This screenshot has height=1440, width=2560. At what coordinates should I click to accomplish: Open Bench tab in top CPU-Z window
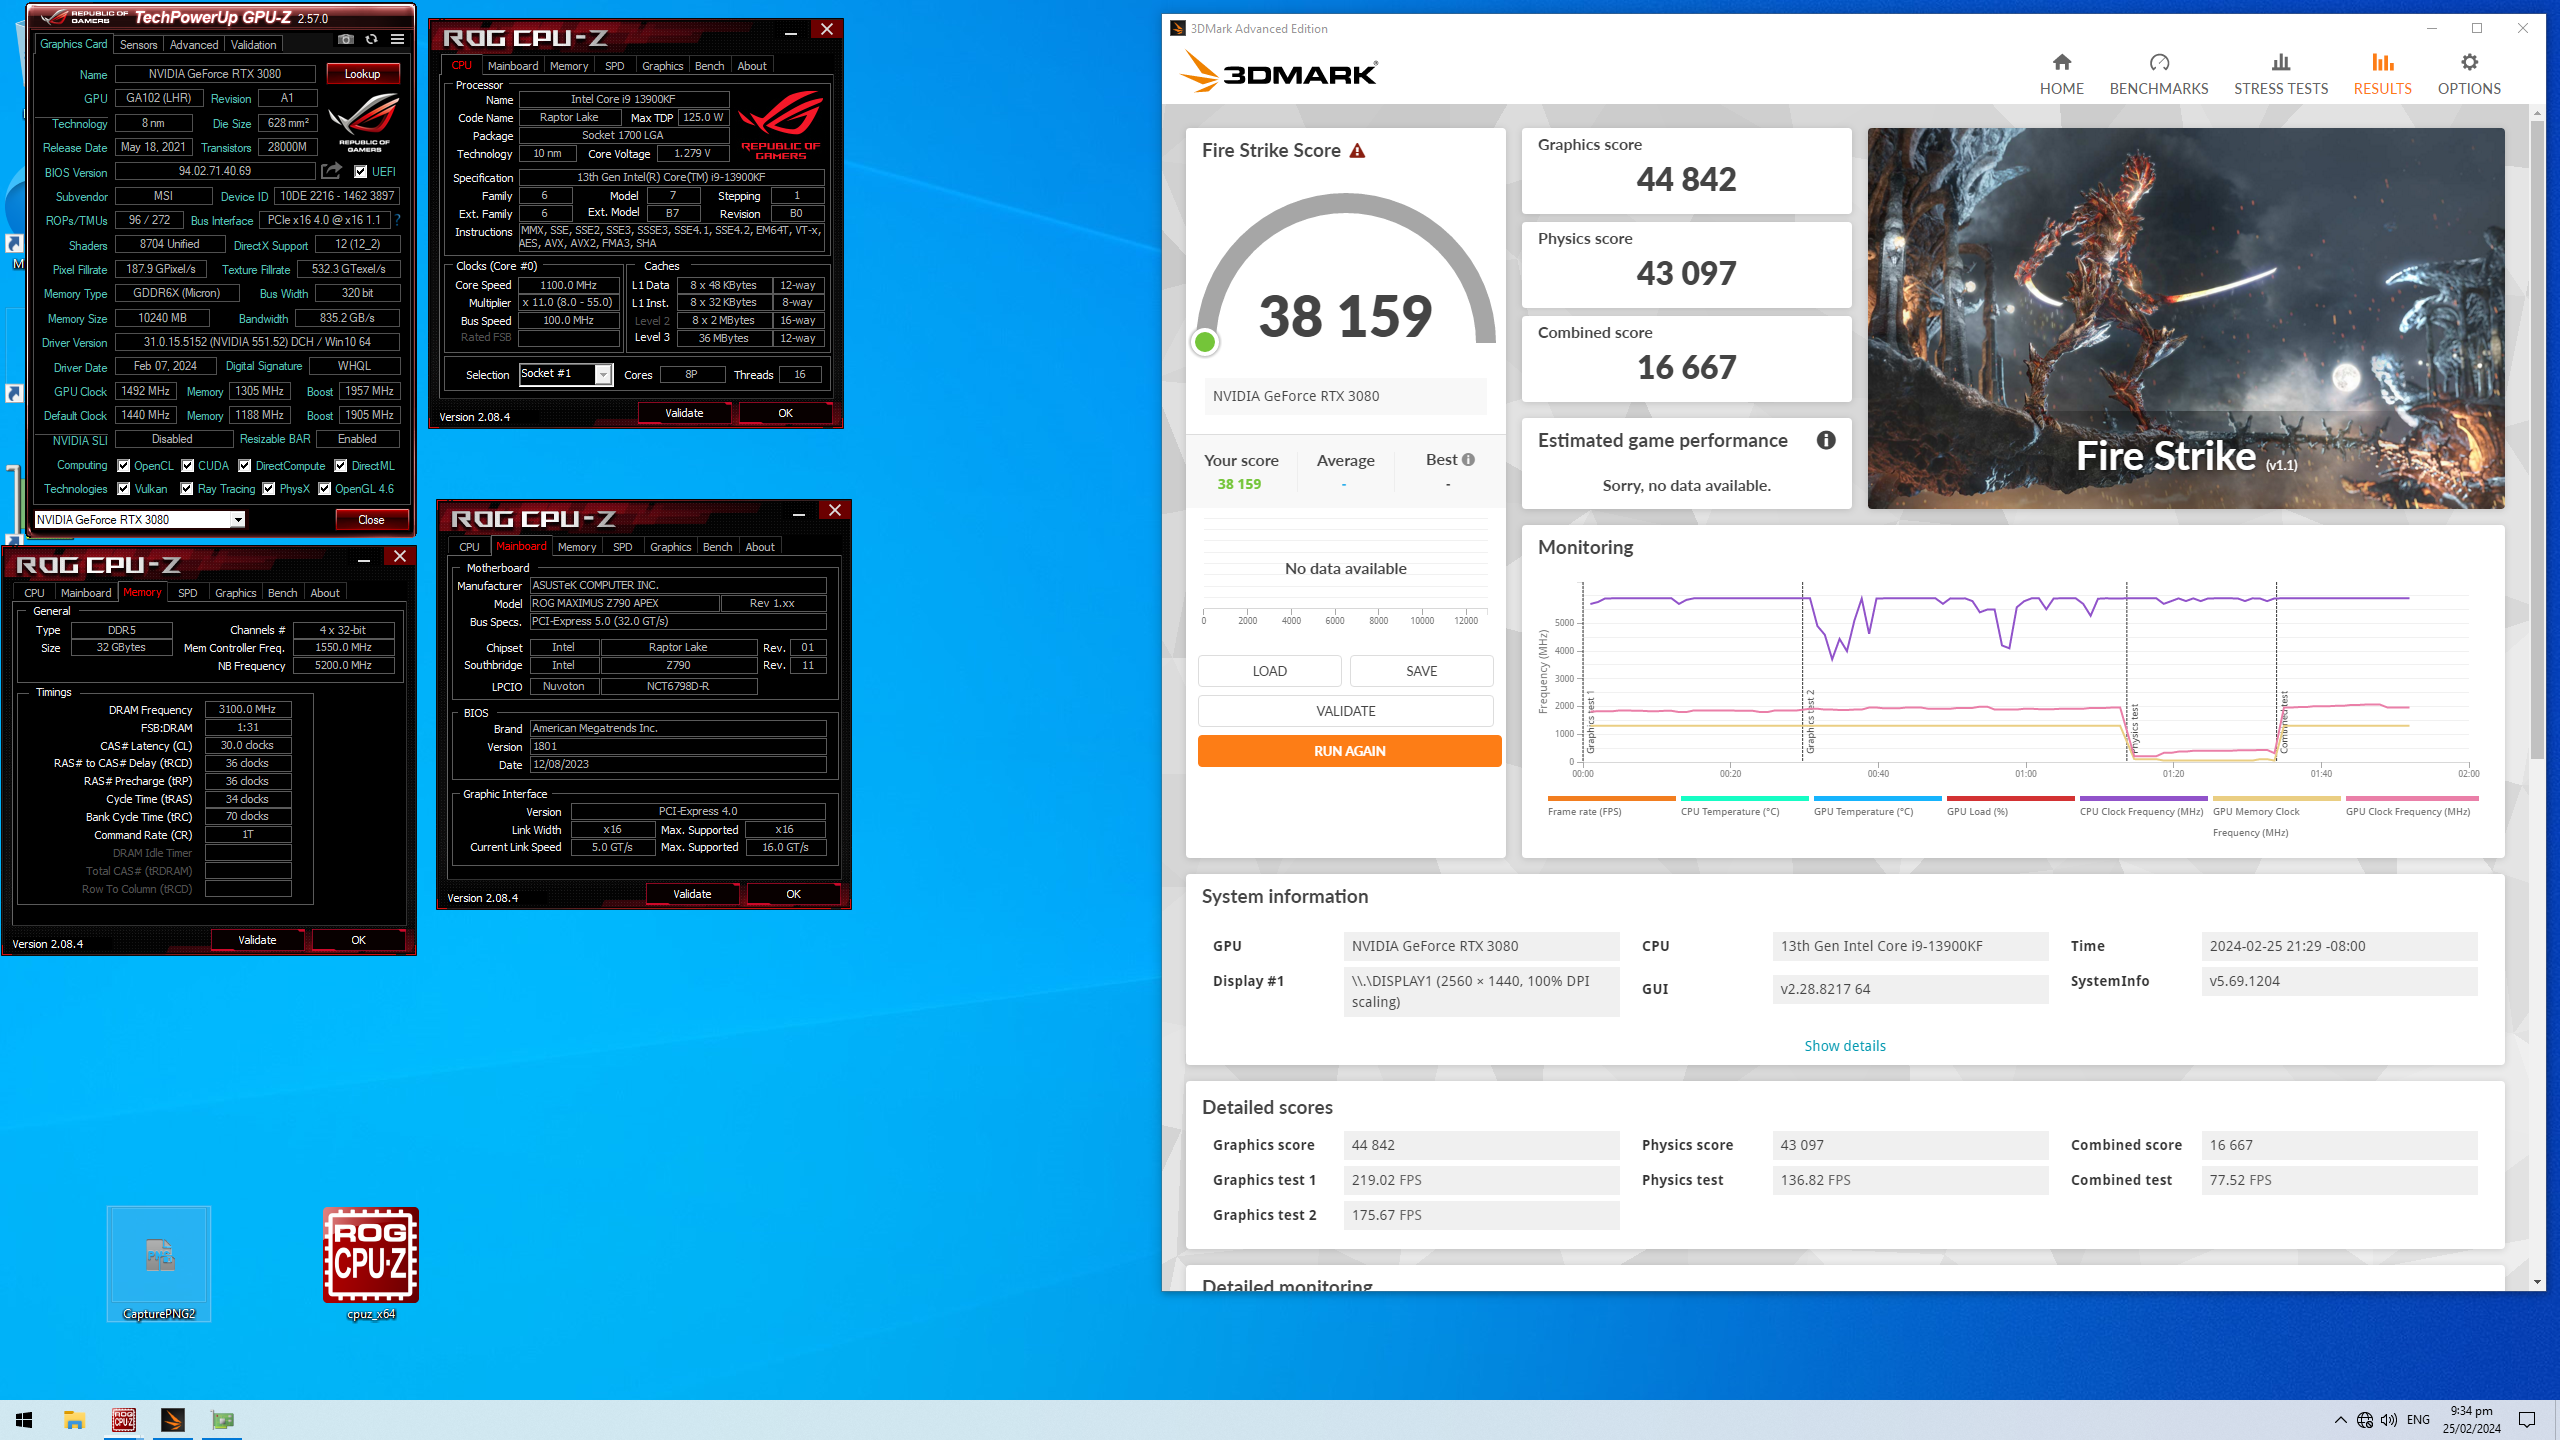click(709, 66)
